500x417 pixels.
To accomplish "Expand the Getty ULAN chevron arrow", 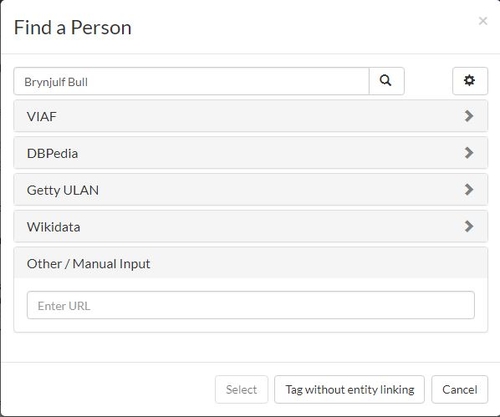I will click(x=469, y=189).
